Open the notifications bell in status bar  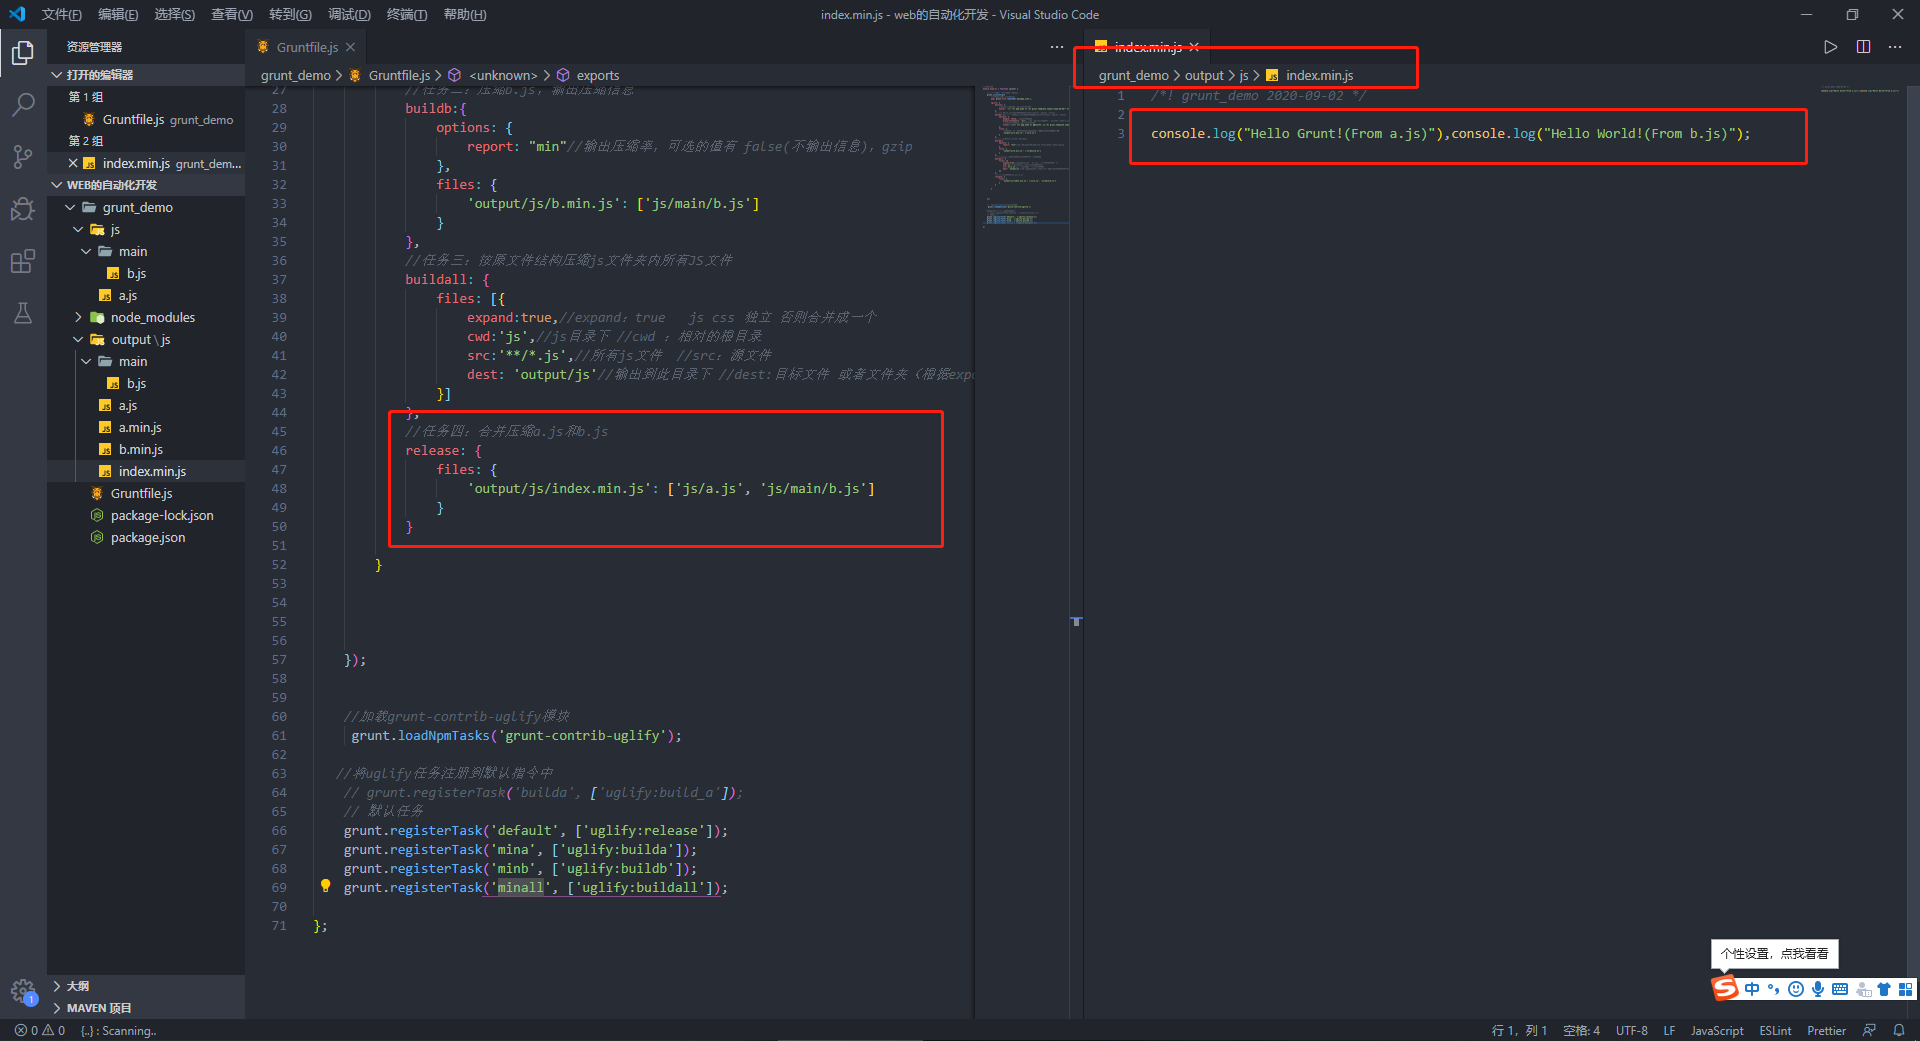1899,1030
